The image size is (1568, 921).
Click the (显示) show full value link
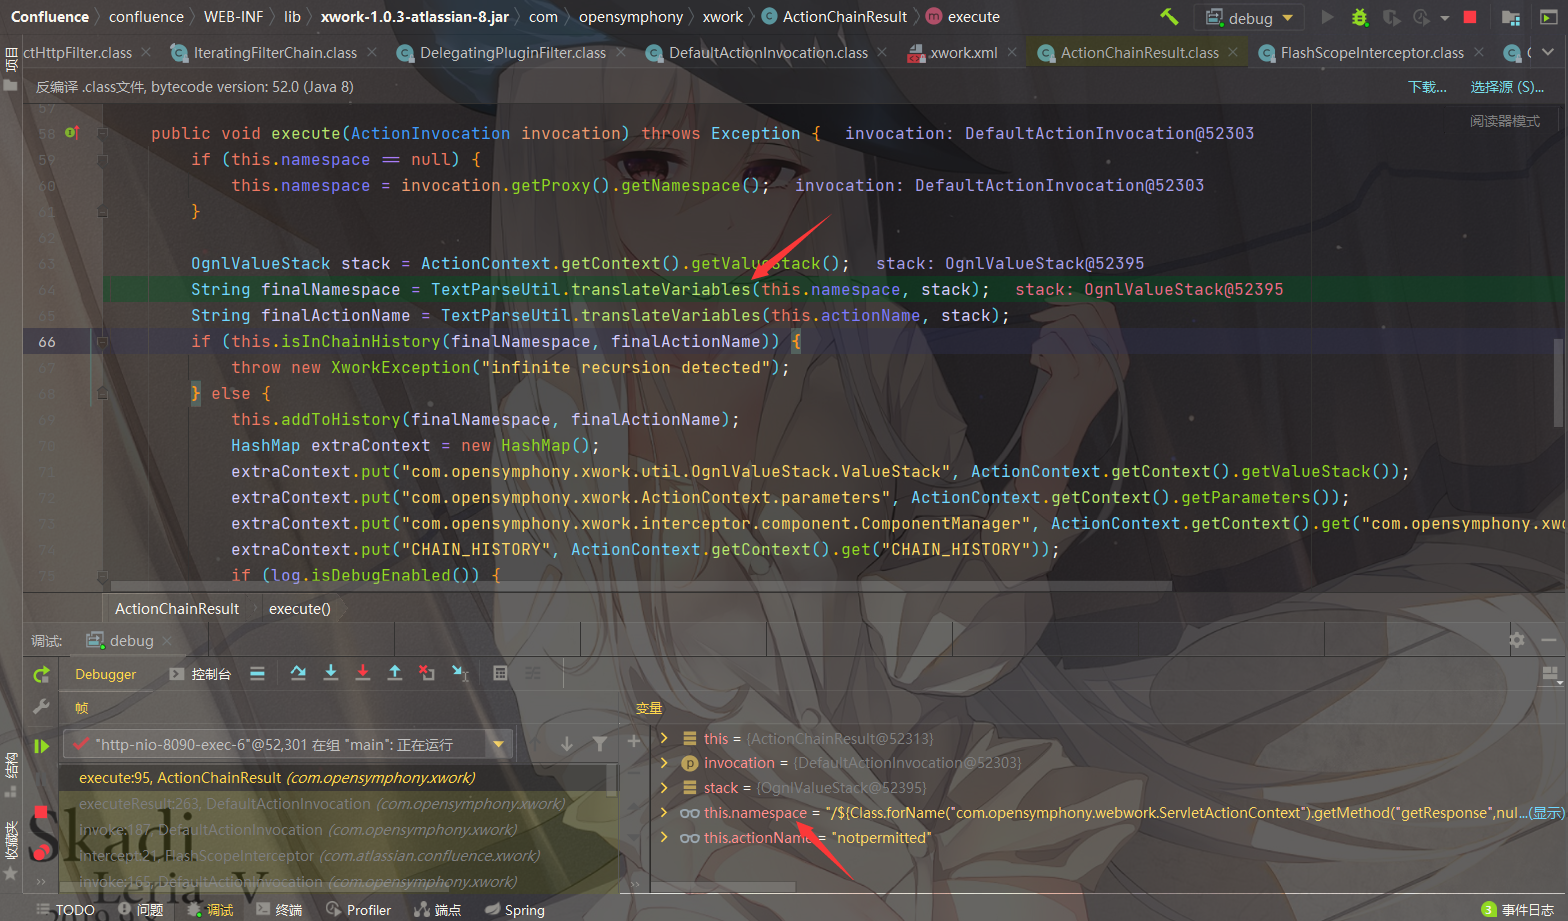(x=1547, y=813)
